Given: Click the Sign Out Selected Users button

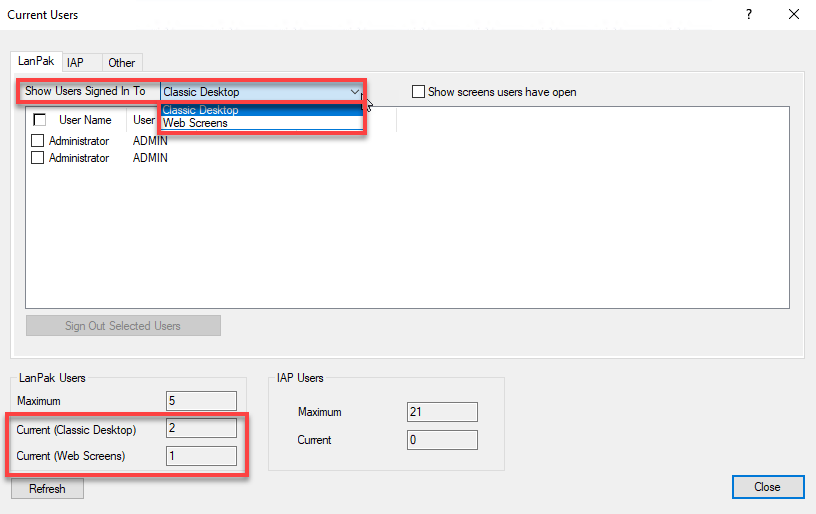Looking at the screenshot, I should (x=123, y=326).
